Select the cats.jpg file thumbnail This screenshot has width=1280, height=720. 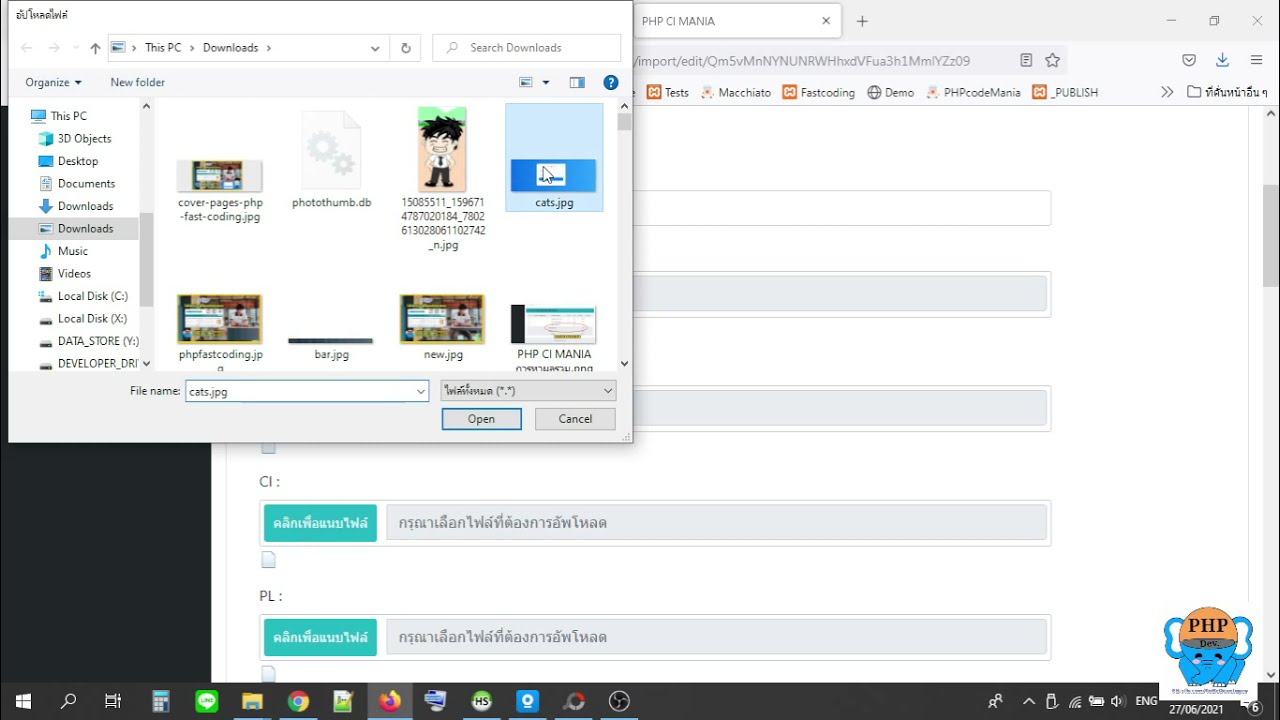click(x=553, y=158)
